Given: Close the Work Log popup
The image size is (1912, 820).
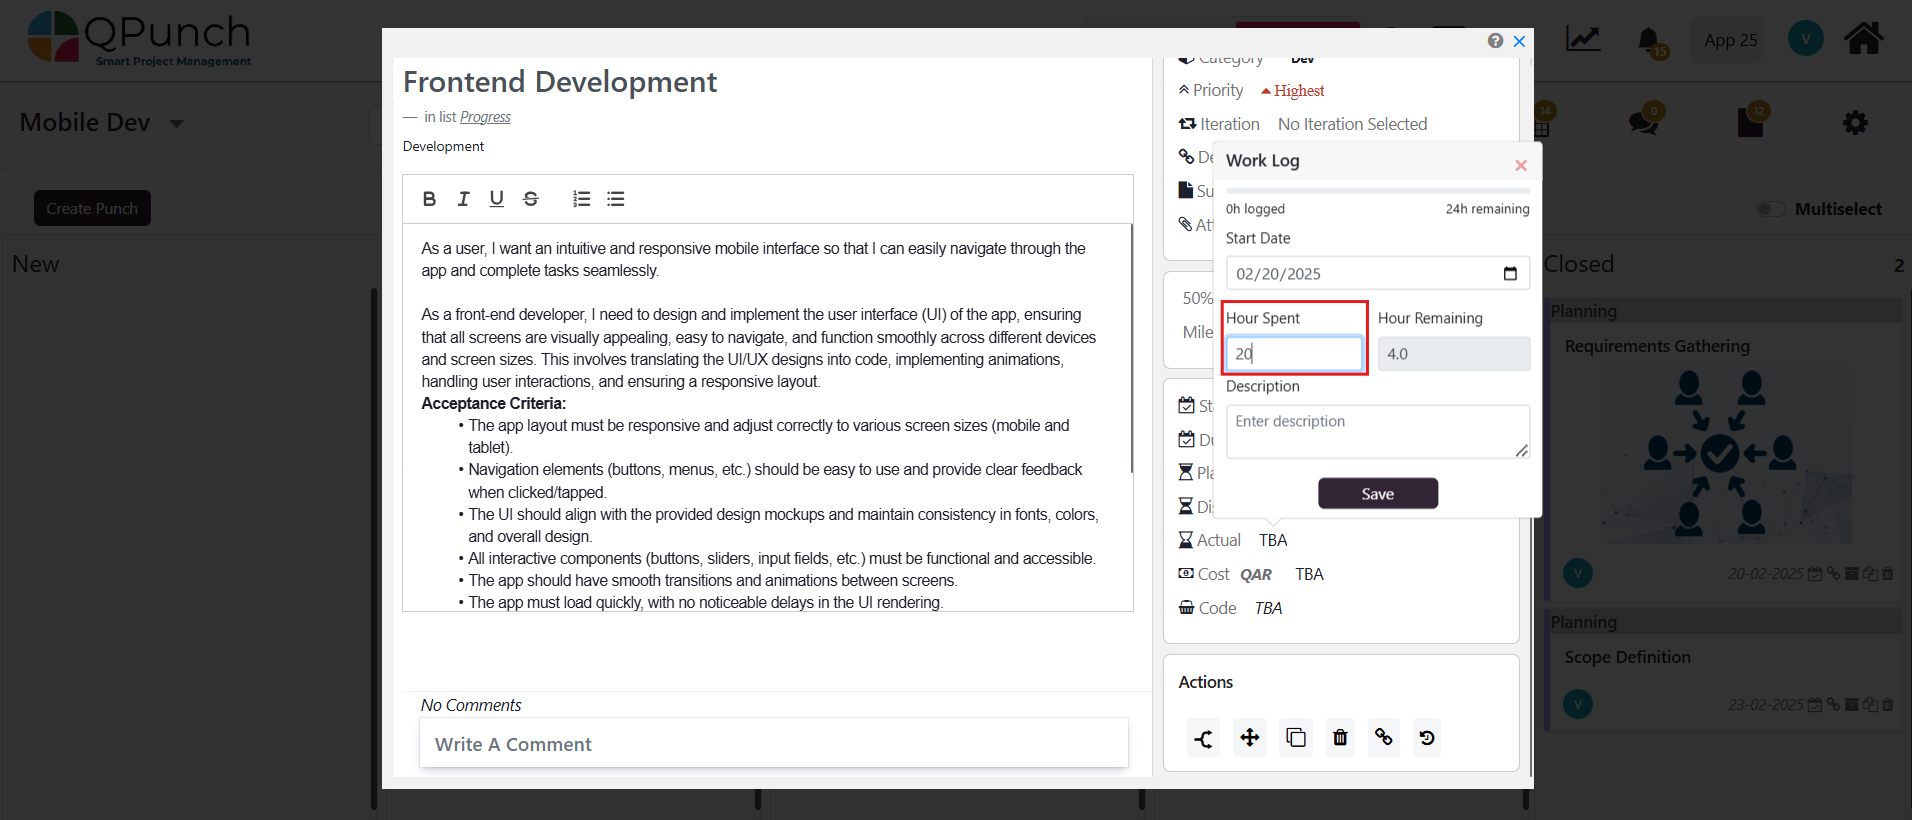Looking at the screenshot, I should click(x=1521, y=165).
